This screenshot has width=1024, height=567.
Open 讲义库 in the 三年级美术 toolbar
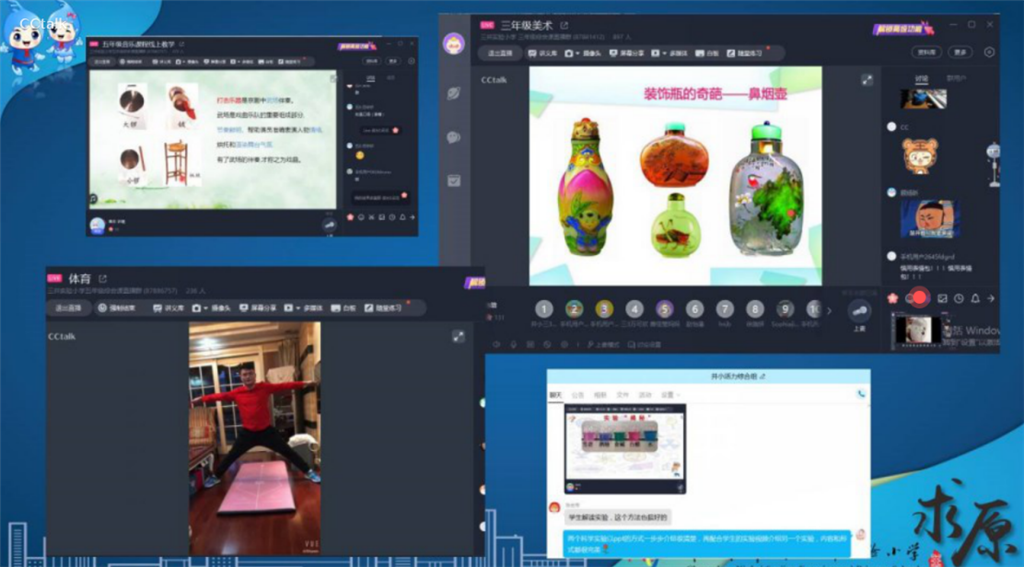pyautogui.click(x=542, y=53)
